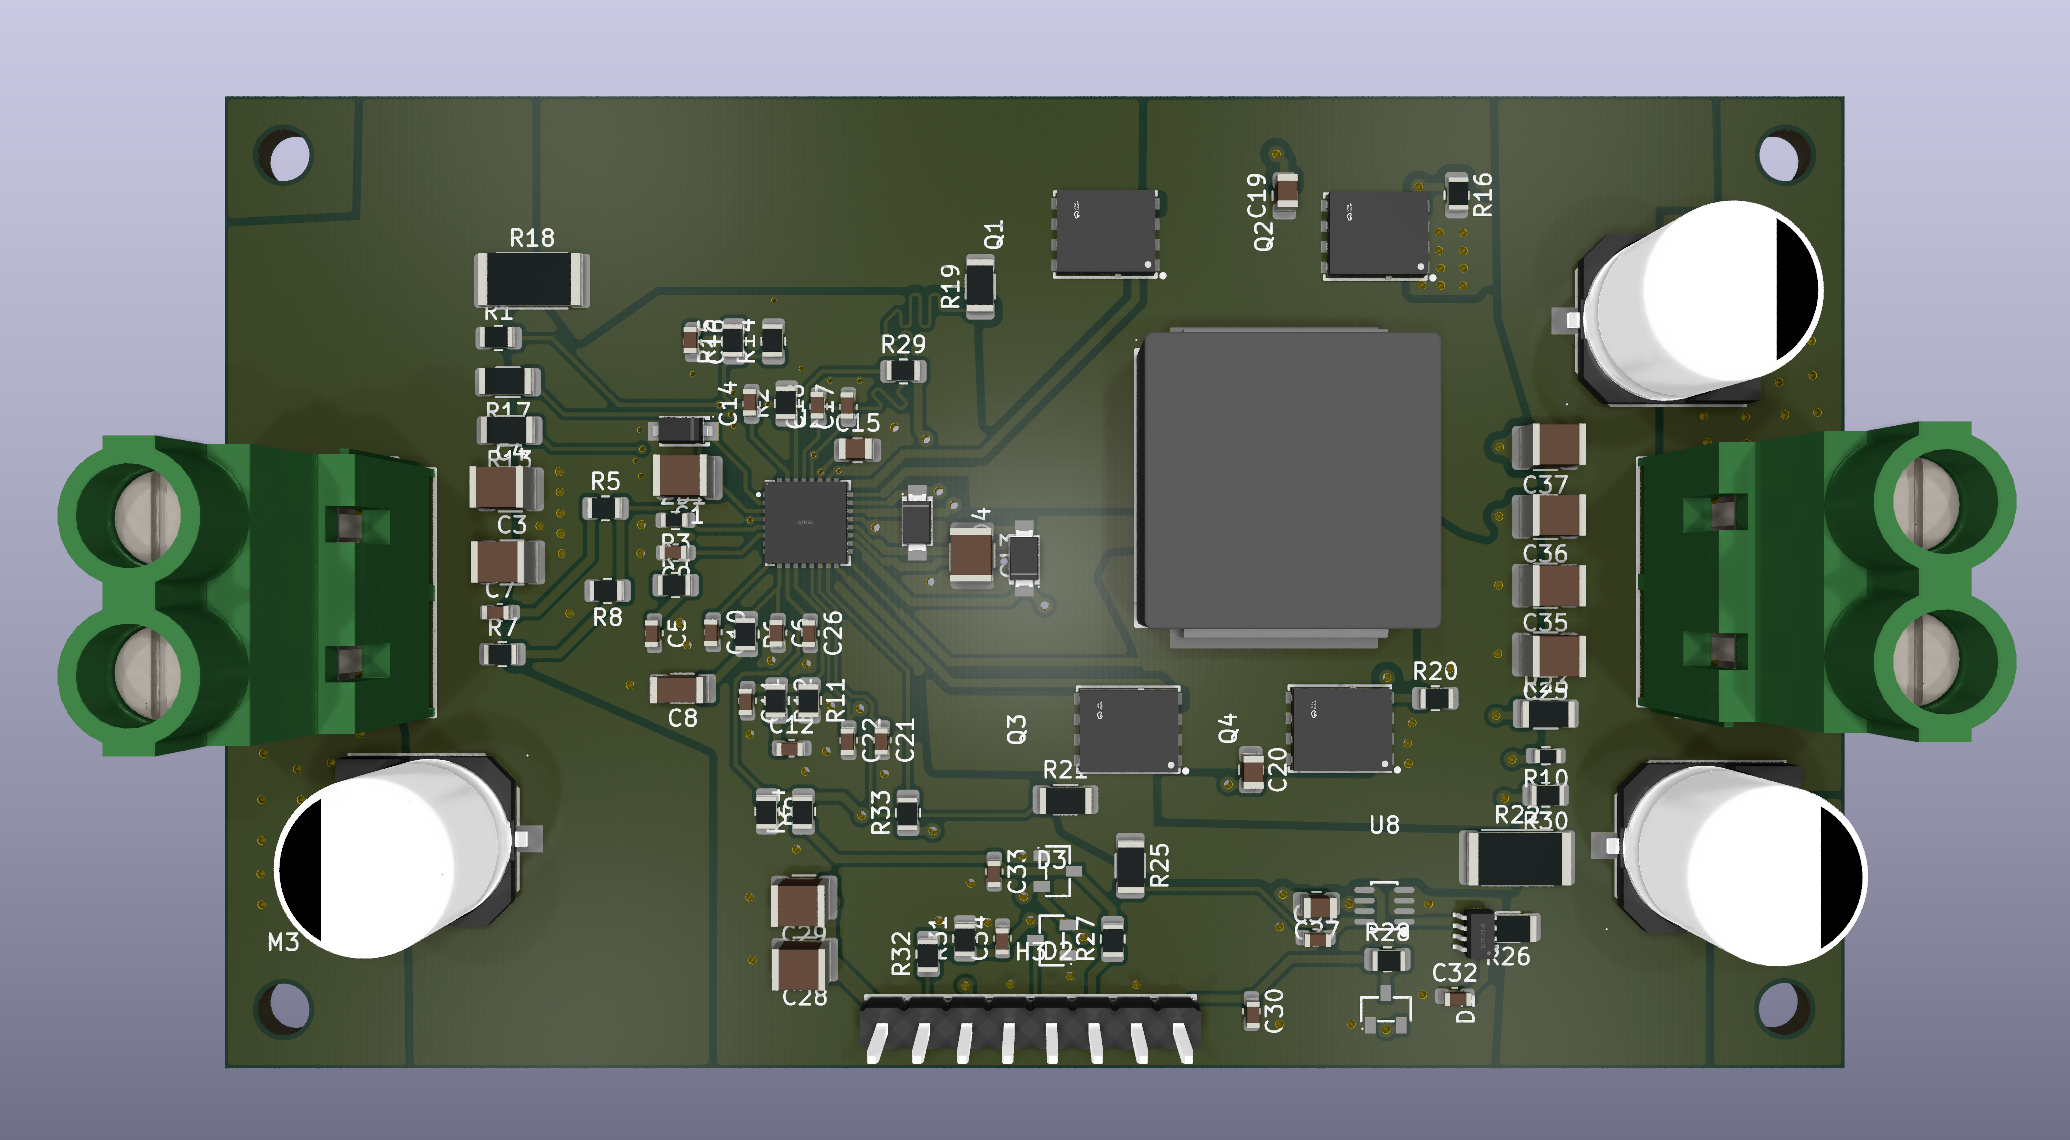The width and height of the screenshot is (2070, 1140).
Task: Select the Q2 MOSFET package
Action: (1377, 235)
